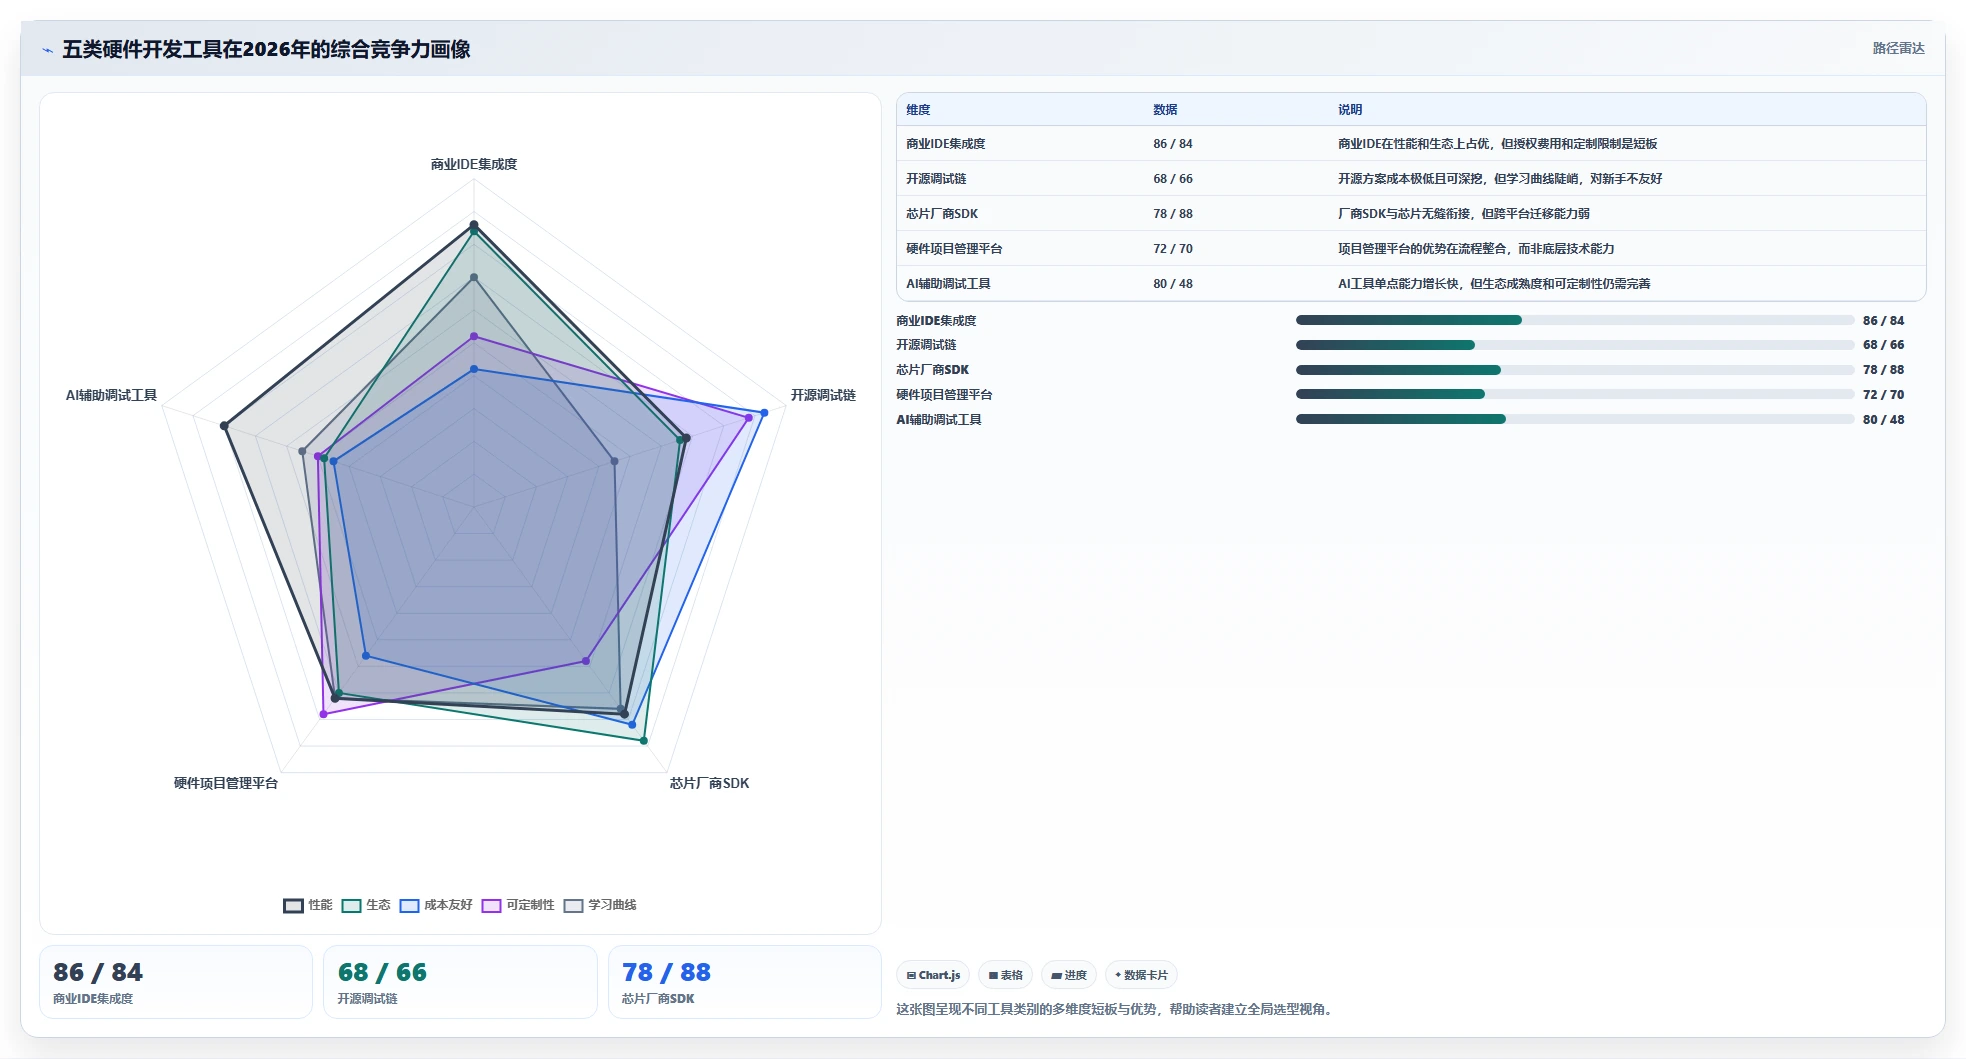Click the footer caption starting 这张图呈现
Viewport: 1966px width, 1059px height.
[1116, 1009]
